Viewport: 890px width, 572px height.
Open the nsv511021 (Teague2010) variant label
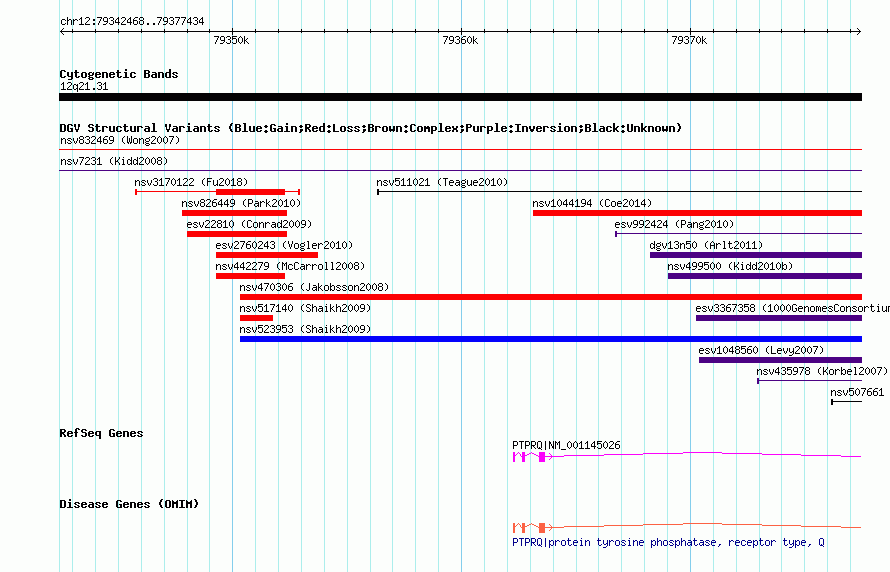coord(442,182)
